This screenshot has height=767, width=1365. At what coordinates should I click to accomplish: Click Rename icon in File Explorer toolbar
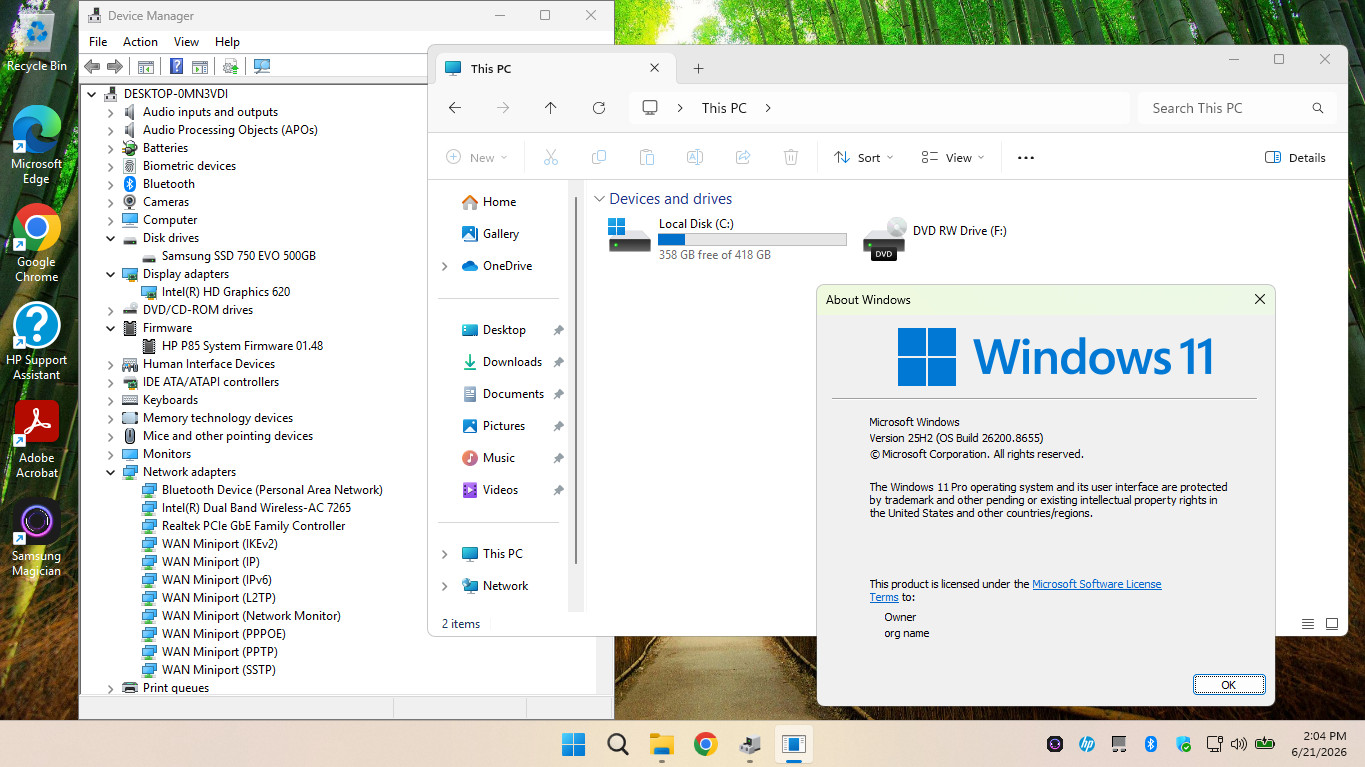695,157
